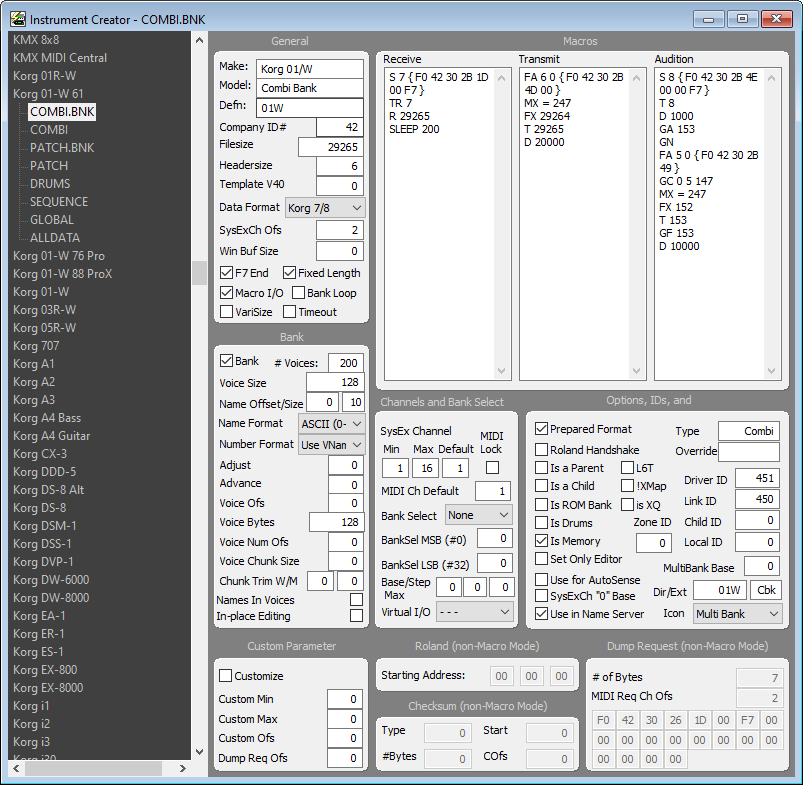Click the Link ID field

(757, 499)
